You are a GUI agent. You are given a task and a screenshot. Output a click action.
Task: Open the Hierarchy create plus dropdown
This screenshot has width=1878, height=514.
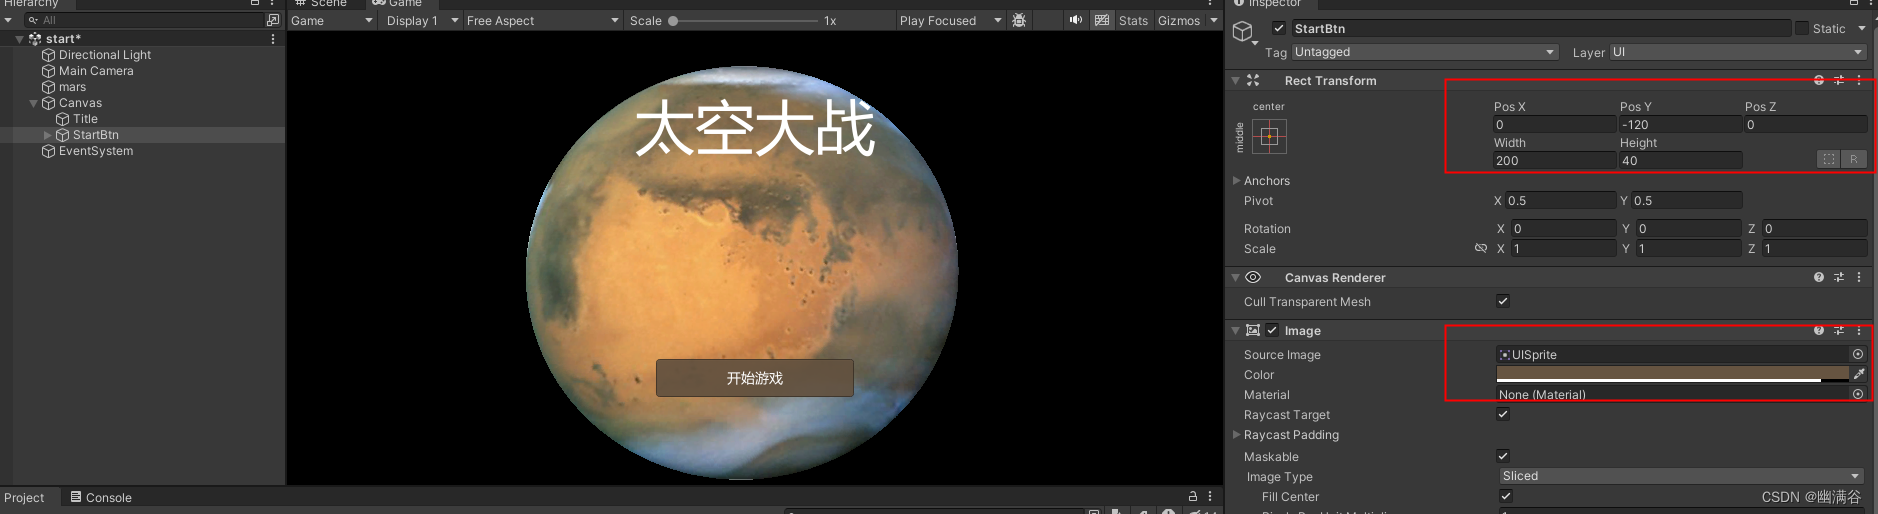tap(8, 20)
